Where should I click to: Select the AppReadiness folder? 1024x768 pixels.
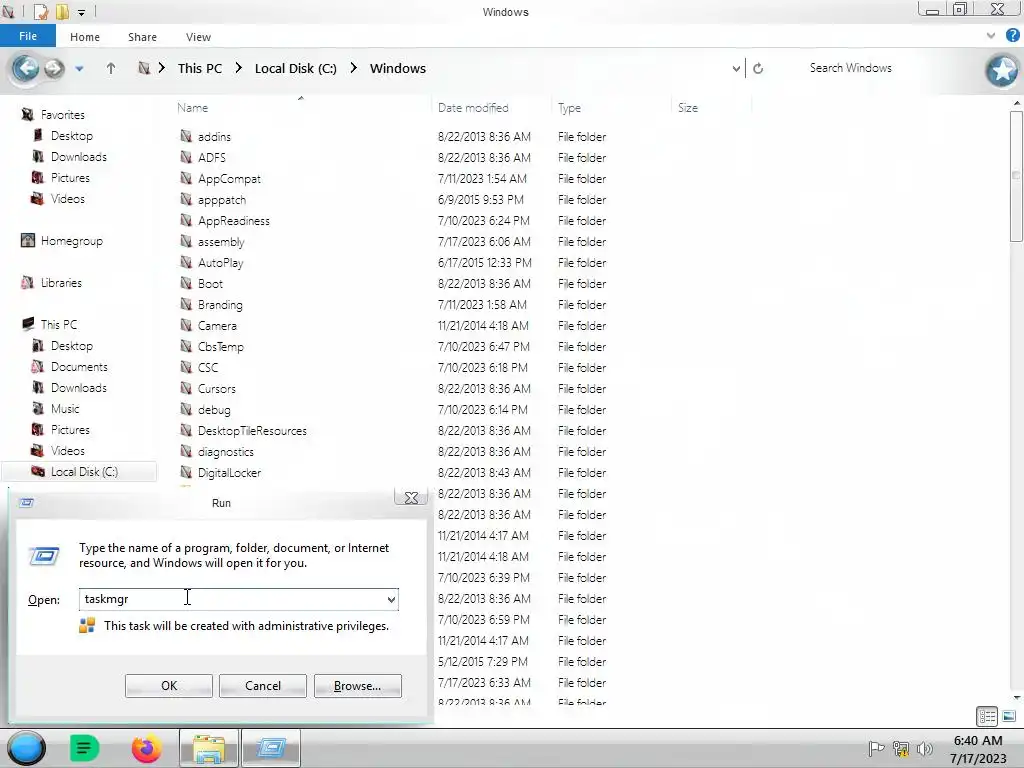234,221
